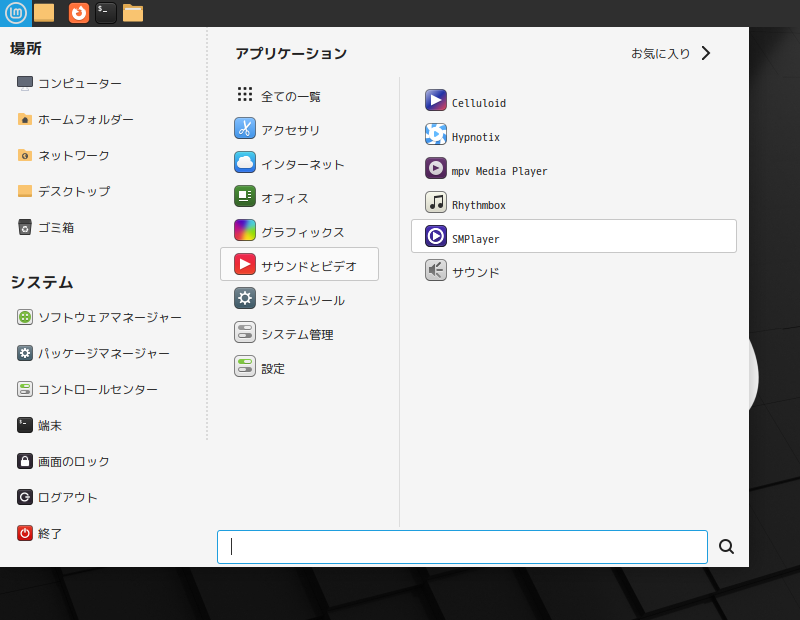Launch the terminal from the panel
This screenshot has width=800, height=620.
[106, 13]
